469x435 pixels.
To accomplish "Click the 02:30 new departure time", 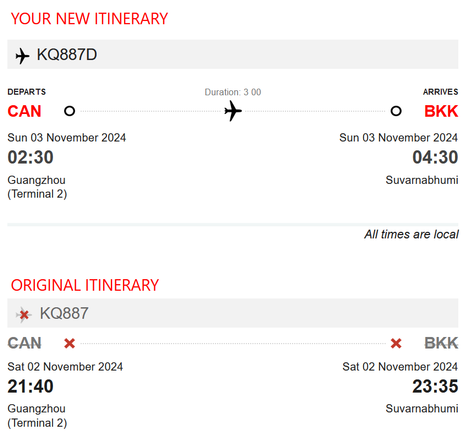I will (x=30, y=157).
